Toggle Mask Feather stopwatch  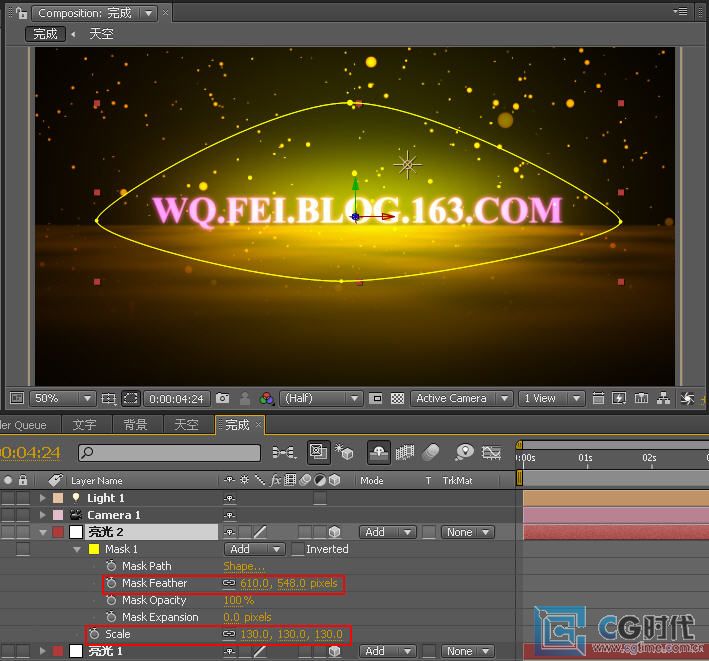point(111,583)
